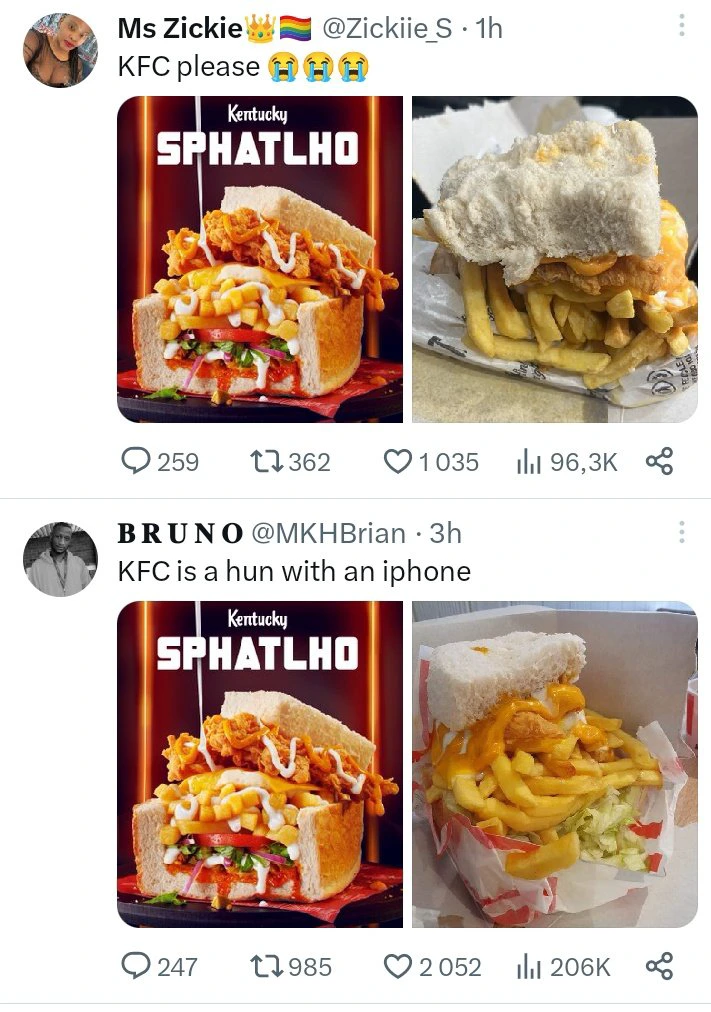
Task: View analytics showing 206K views
Action: 563,967
